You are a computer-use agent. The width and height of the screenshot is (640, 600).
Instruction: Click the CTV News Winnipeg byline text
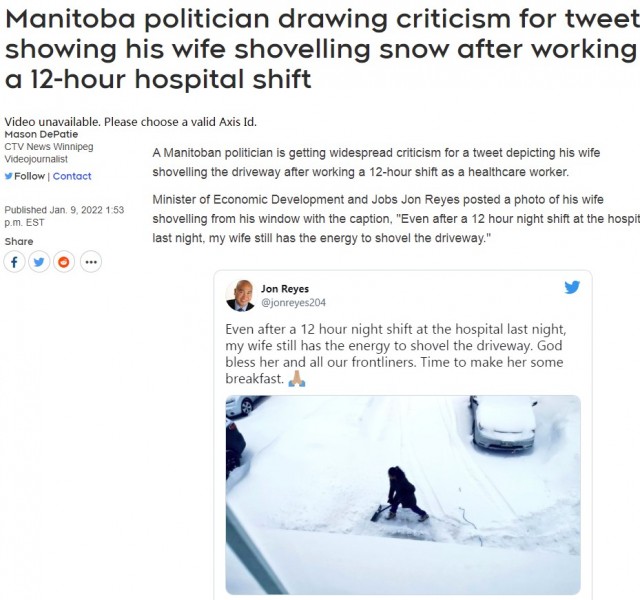click(x=50, y=147)
